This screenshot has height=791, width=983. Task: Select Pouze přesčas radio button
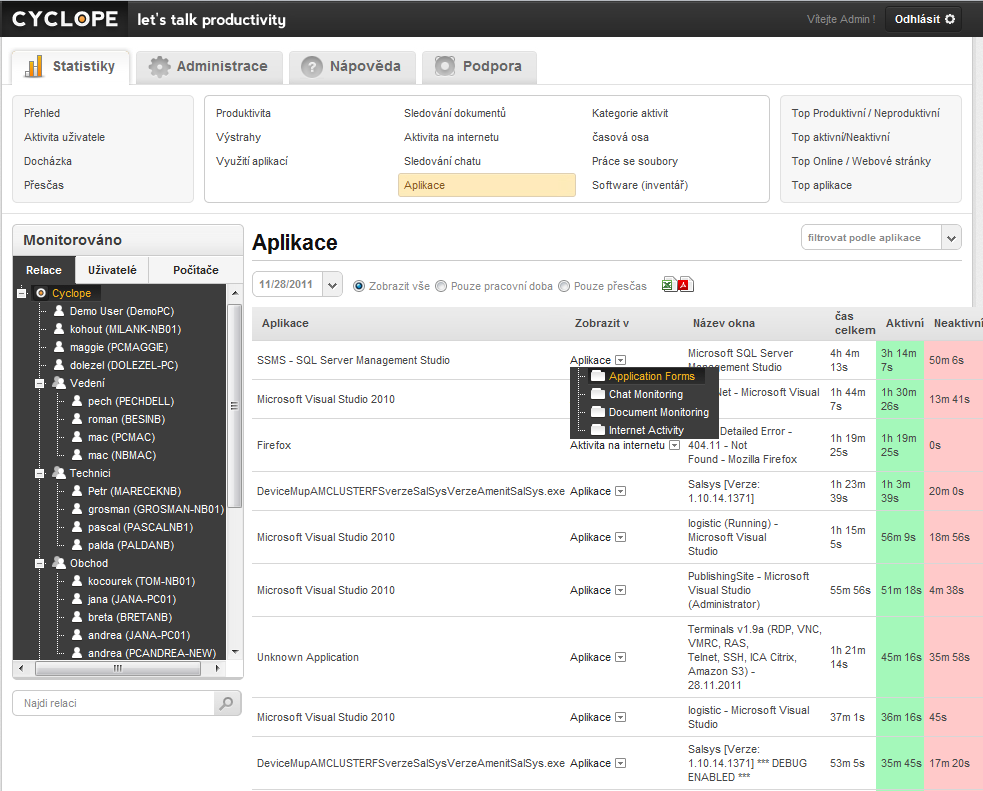click(x=564, y=286)
